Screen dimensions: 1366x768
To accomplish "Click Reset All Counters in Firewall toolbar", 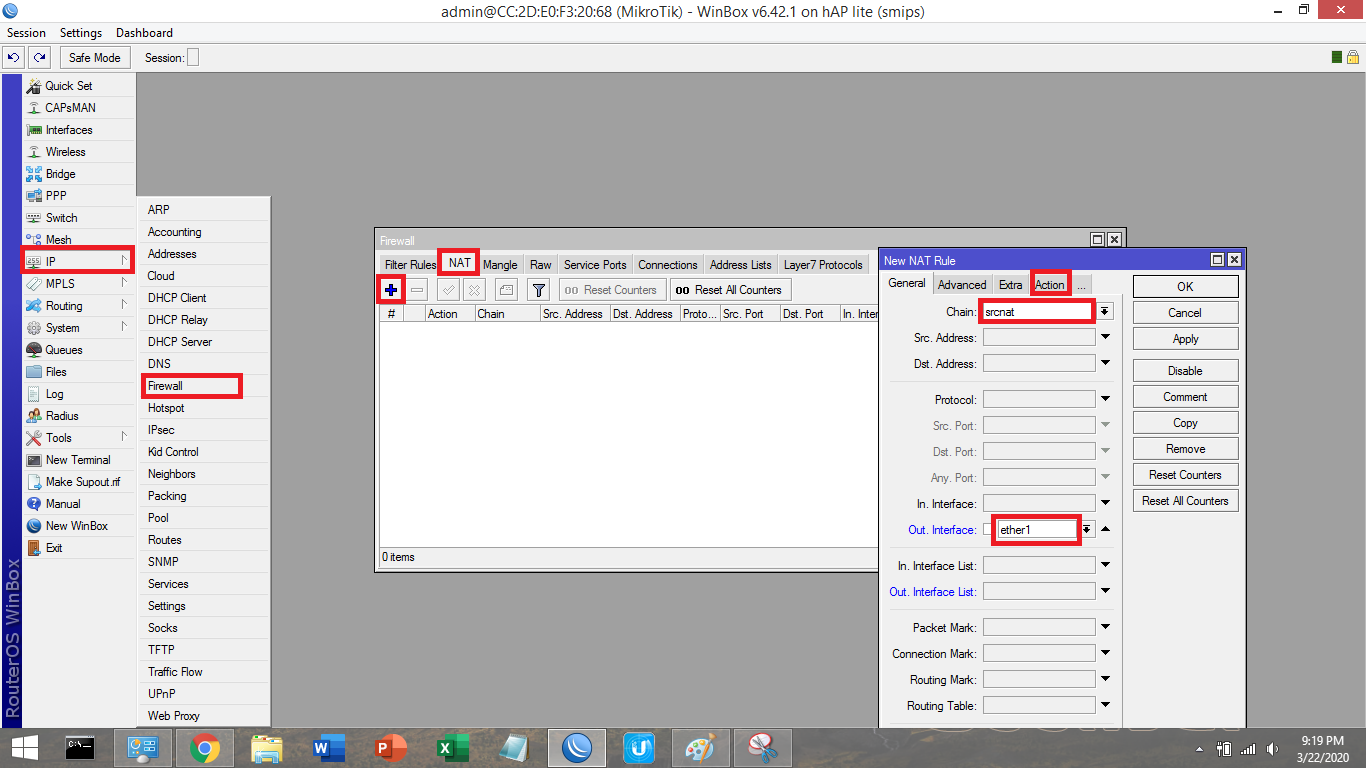I will click(730, 290).
